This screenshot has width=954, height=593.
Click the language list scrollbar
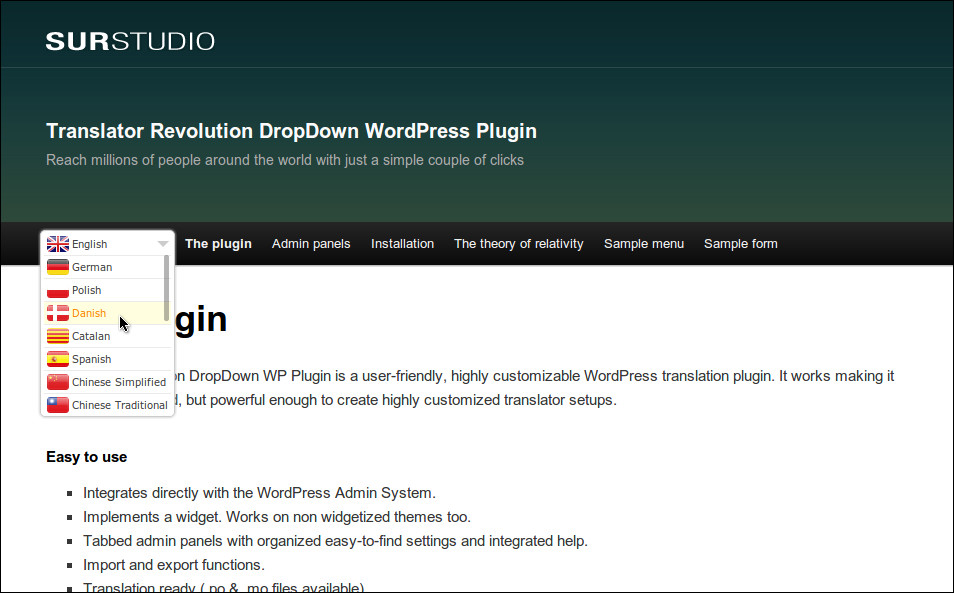[x=166, y=287]
